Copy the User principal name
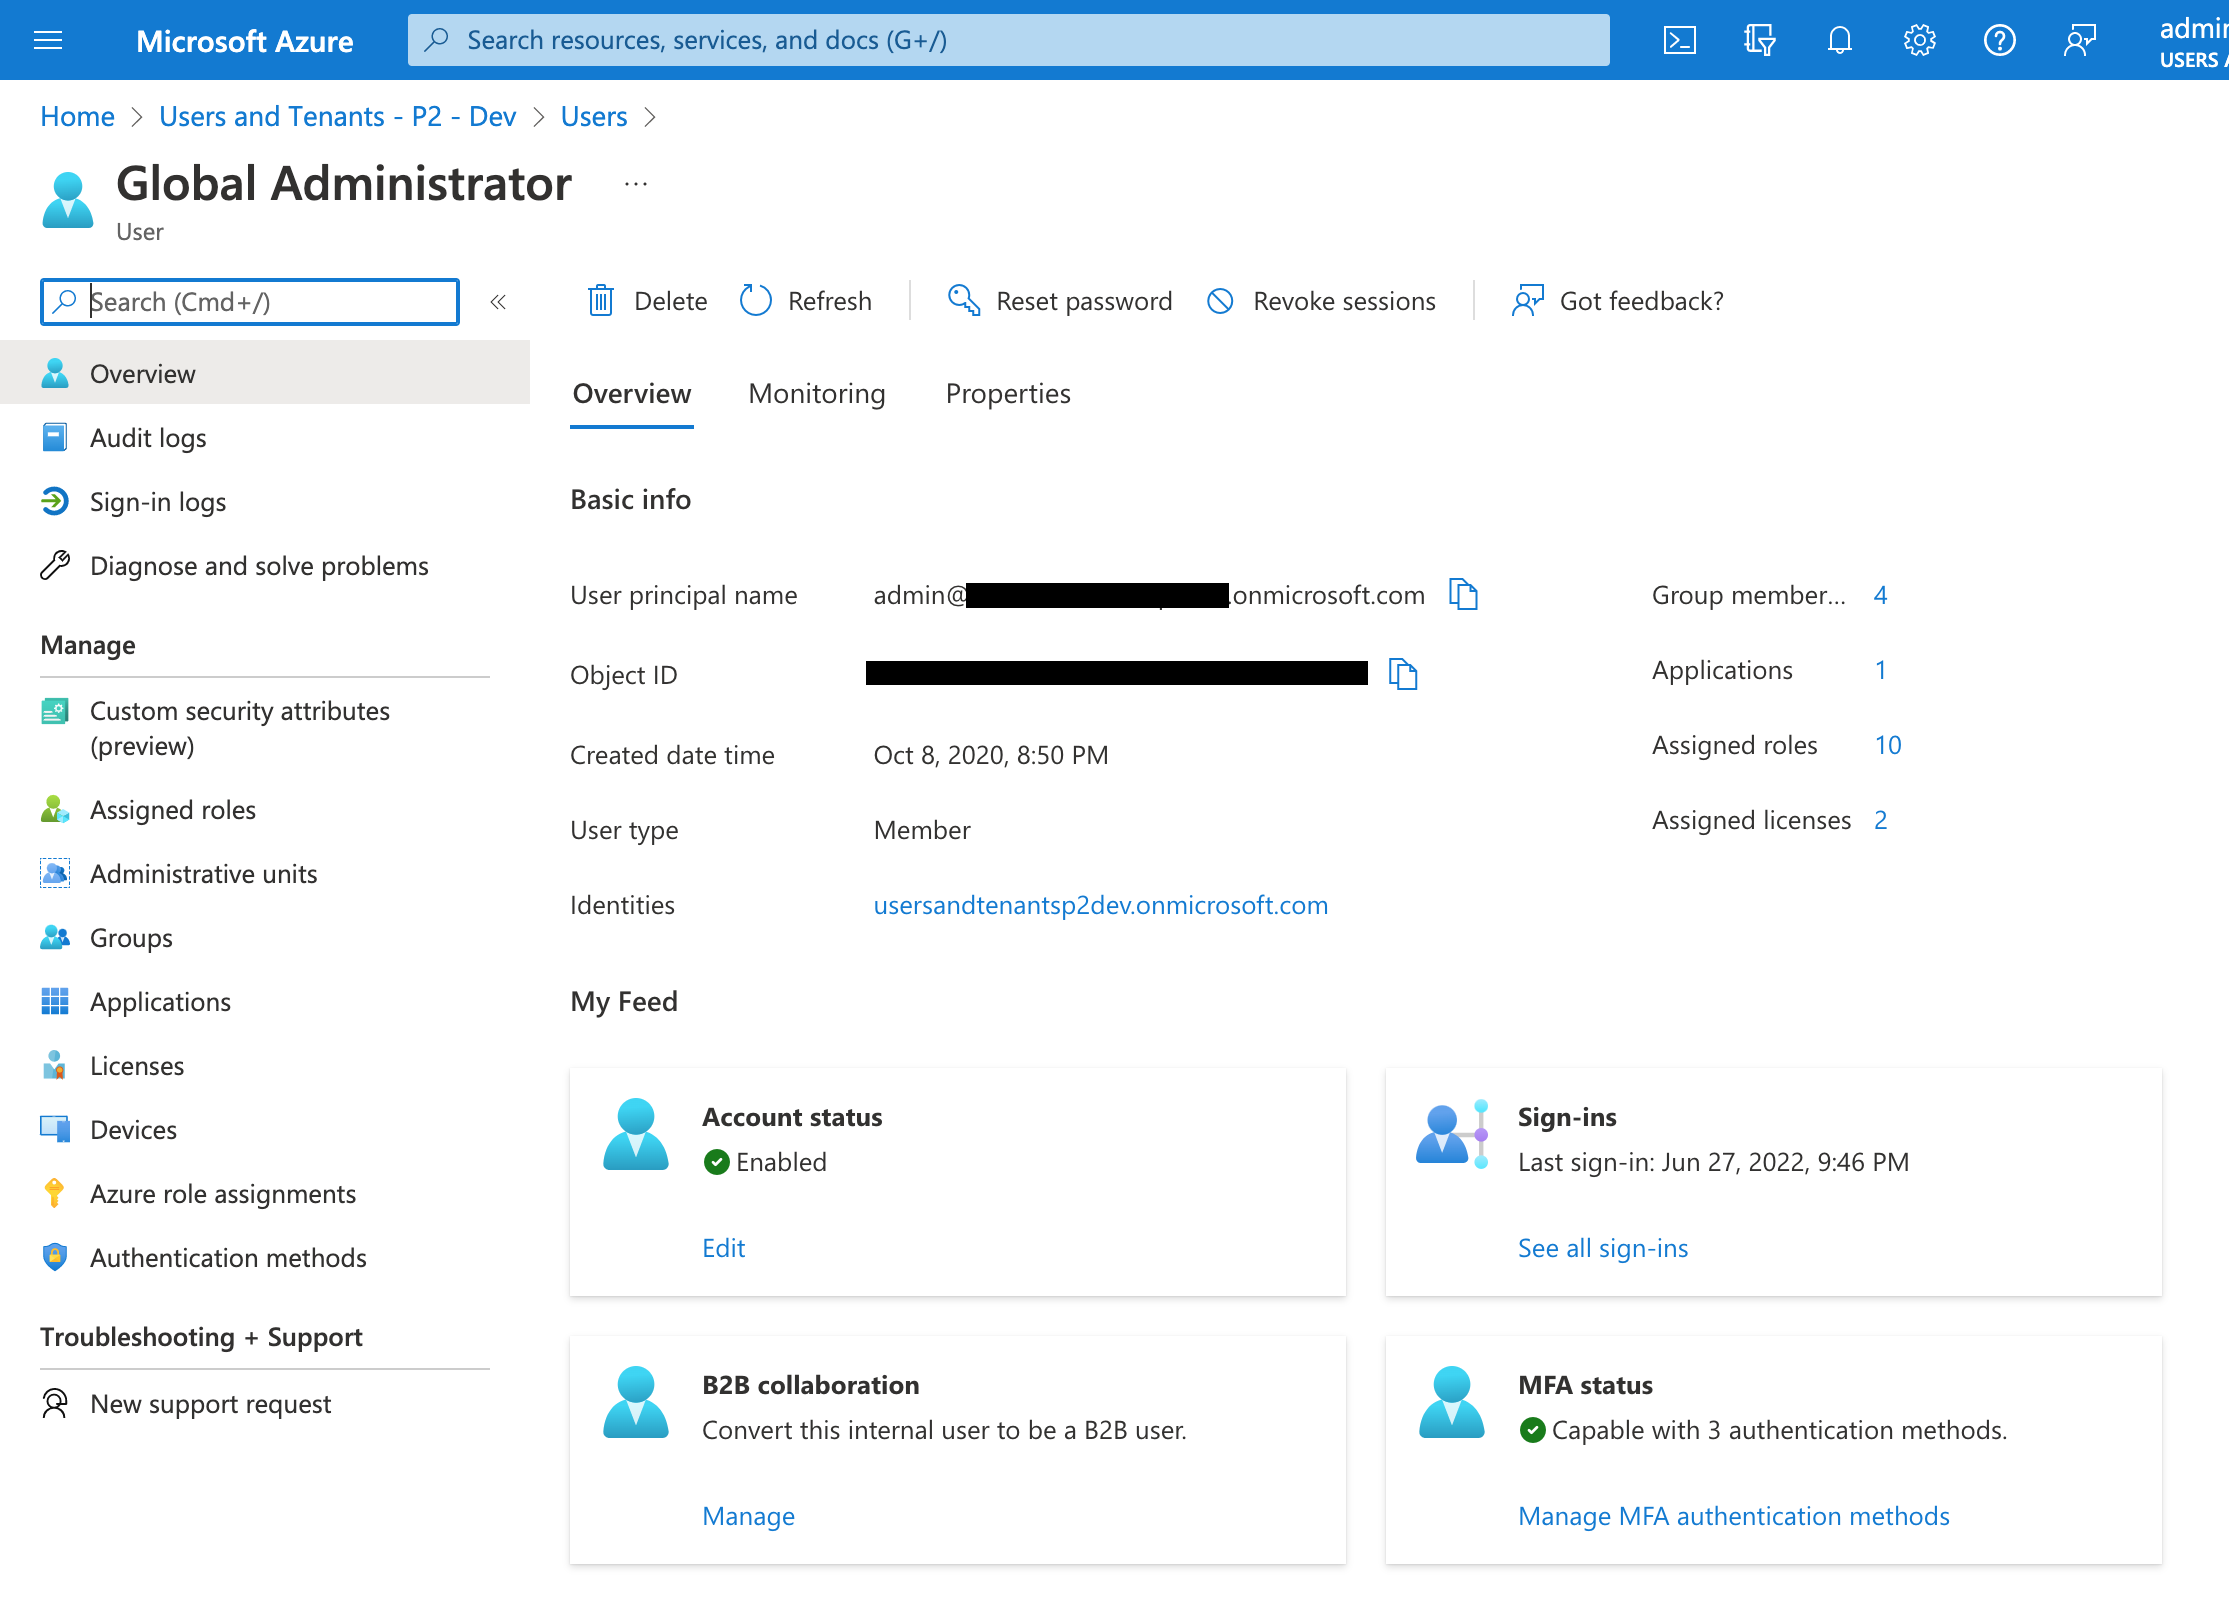Screen dimensions: 2229x1600 [x=1463, y=594]
